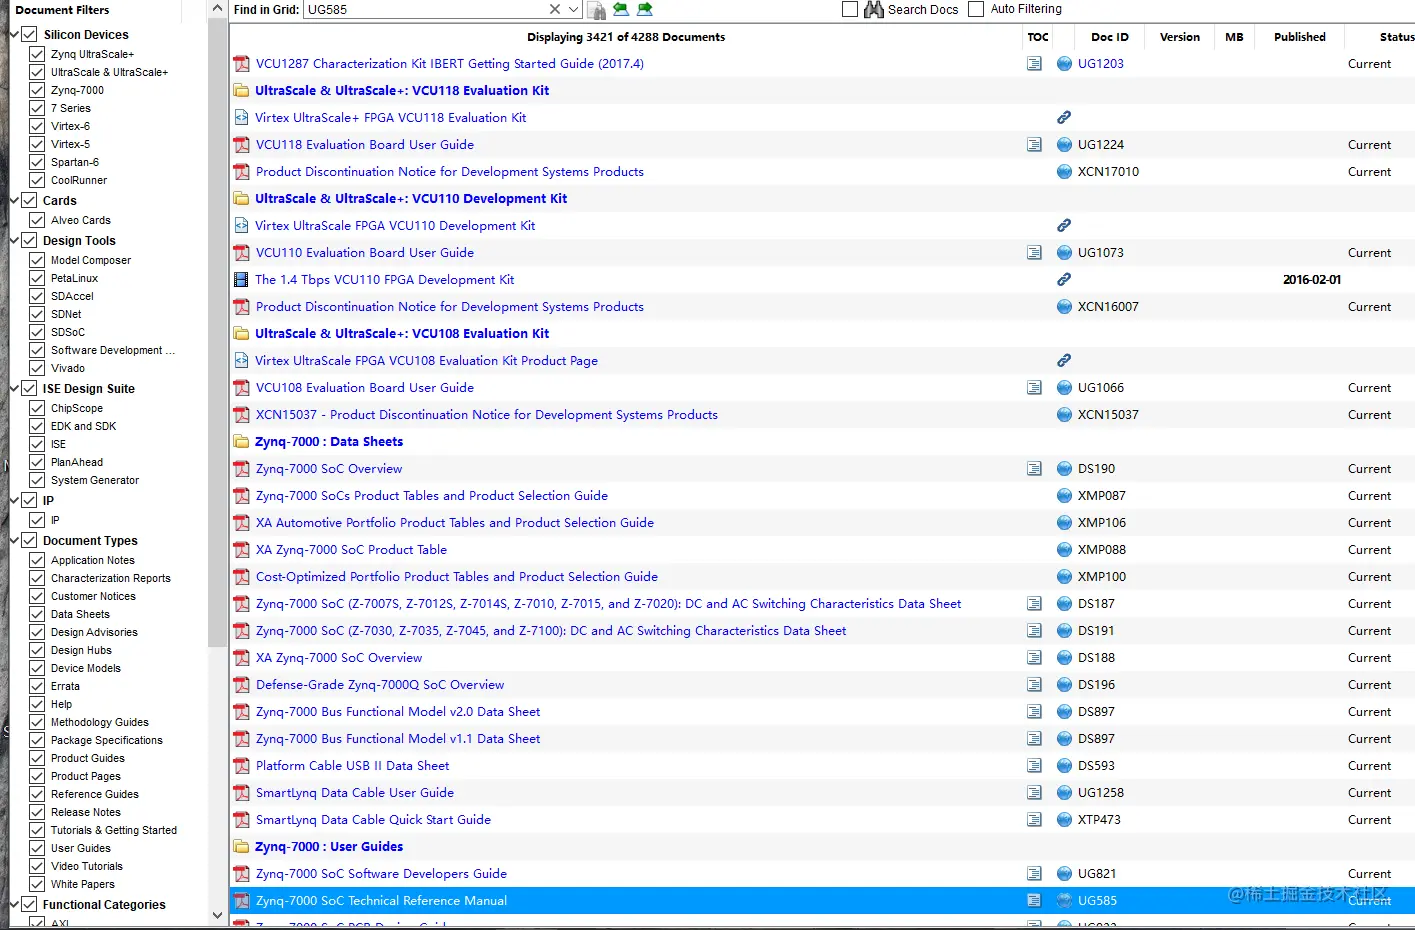Collapse the Document Types filter group
This screenshot has height=930, width=1415.
click(x=14, y=540)
